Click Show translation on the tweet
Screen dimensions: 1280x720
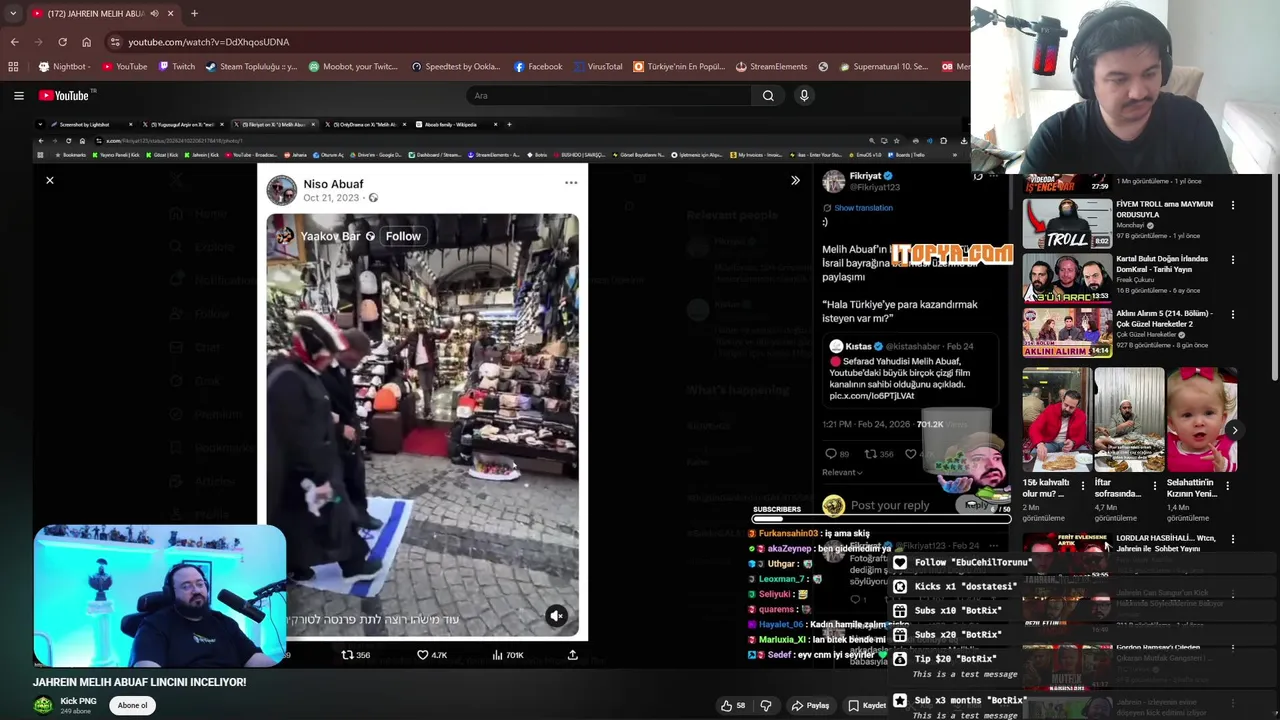[863, 208]
